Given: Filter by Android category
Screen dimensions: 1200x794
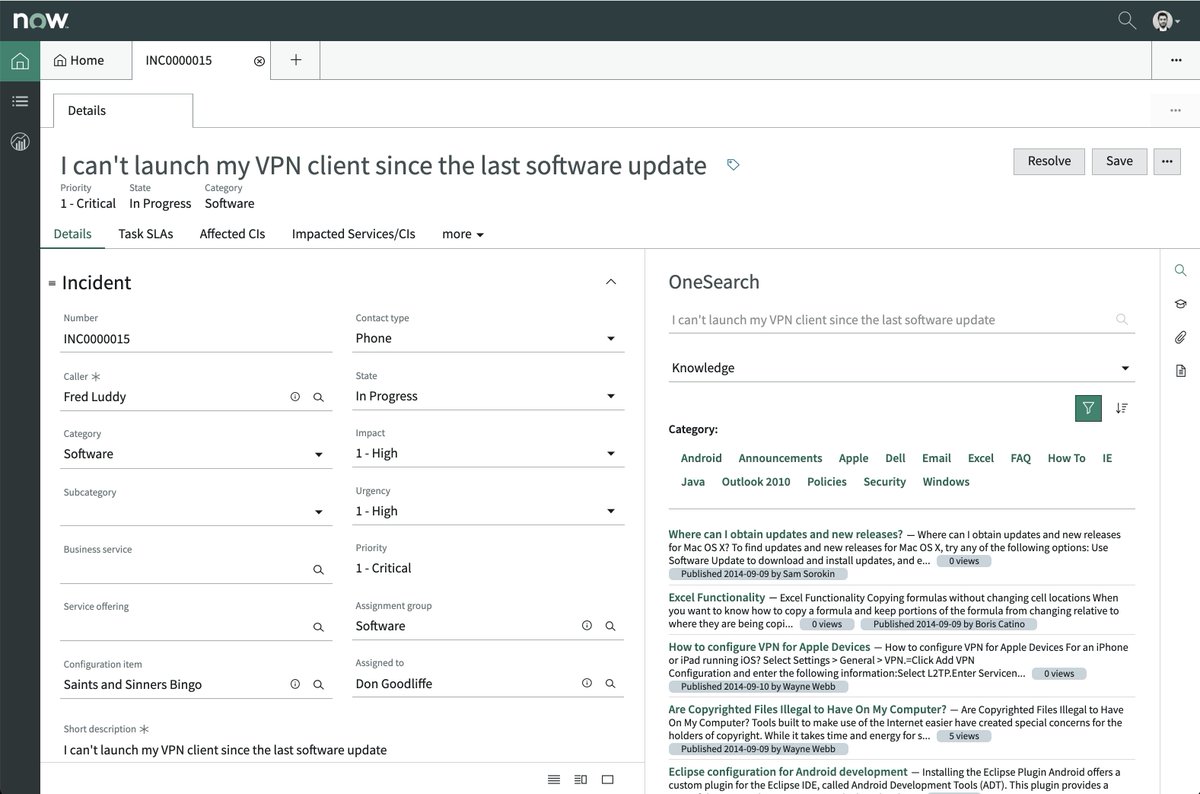Looking at the screenshot, I should [x=701, y=458].
